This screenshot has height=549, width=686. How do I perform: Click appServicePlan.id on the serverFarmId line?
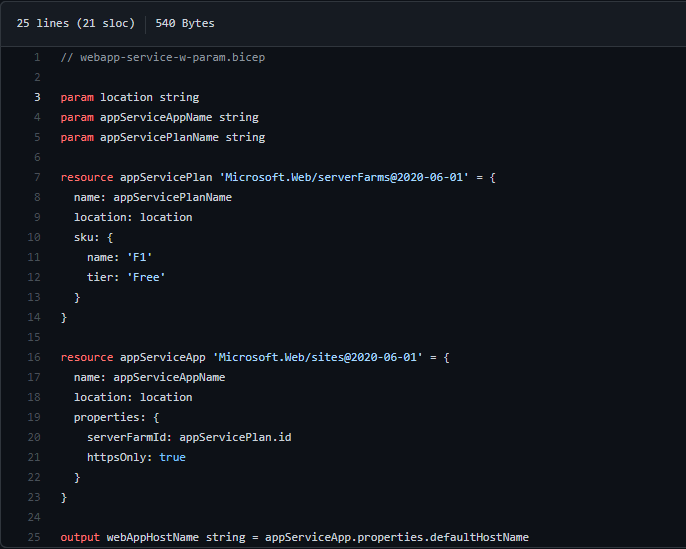(x=235, y=437)
